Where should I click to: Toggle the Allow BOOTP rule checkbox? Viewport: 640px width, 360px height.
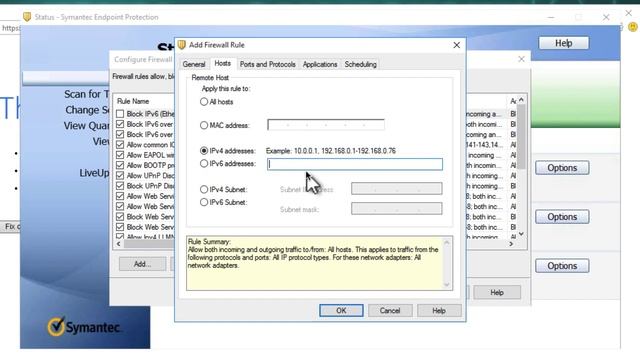pos(120,165)
